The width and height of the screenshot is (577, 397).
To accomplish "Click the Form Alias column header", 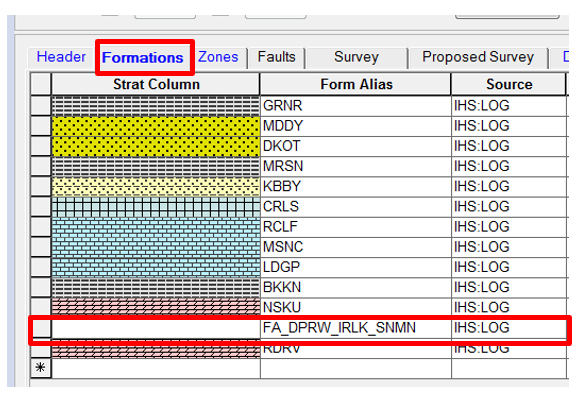I will pos(356,84).
